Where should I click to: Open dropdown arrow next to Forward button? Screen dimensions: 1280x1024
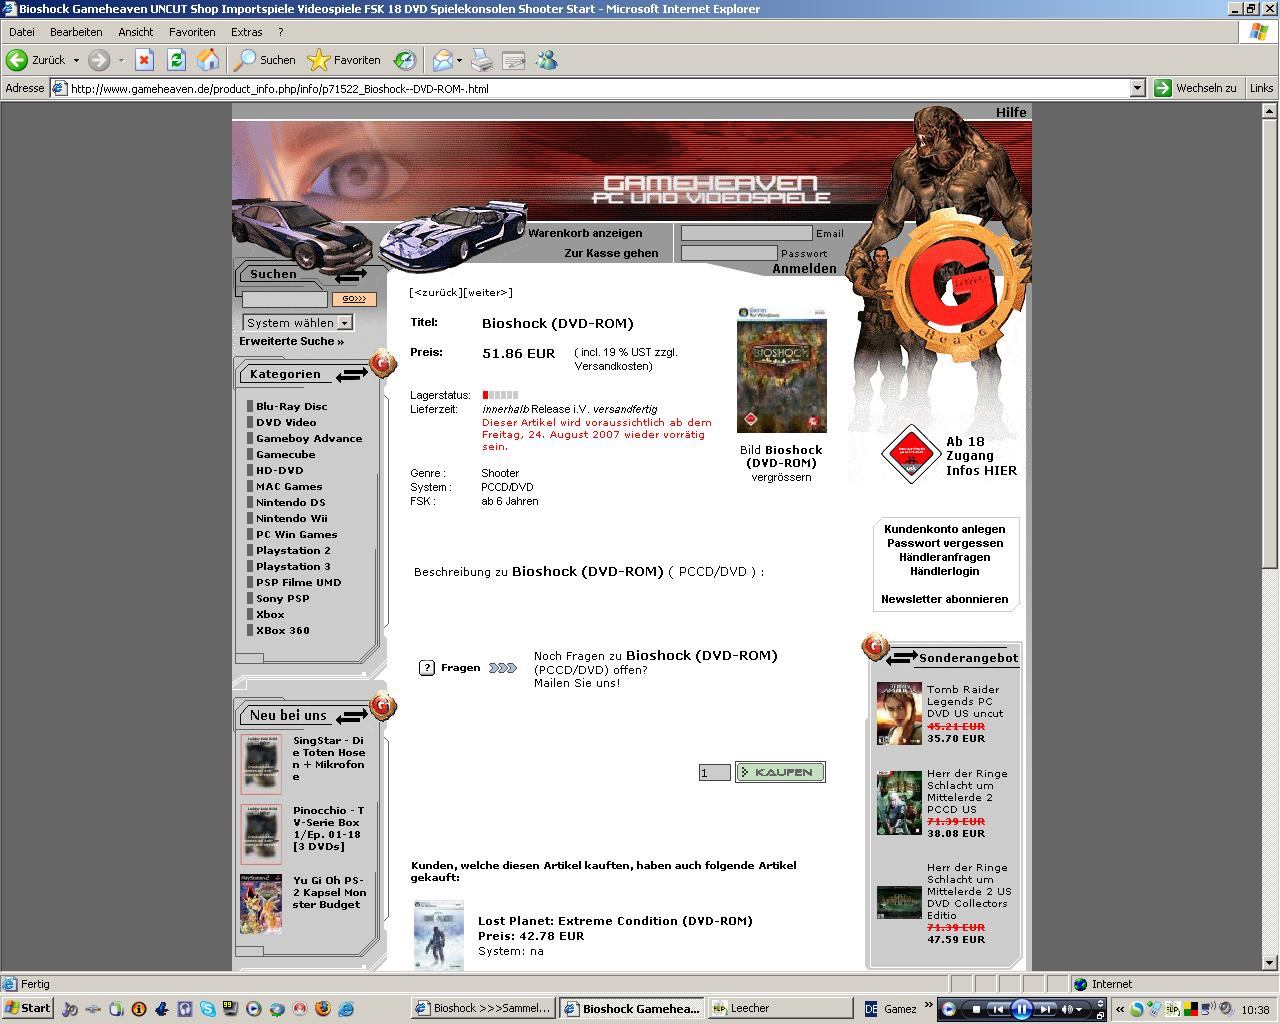121,60
